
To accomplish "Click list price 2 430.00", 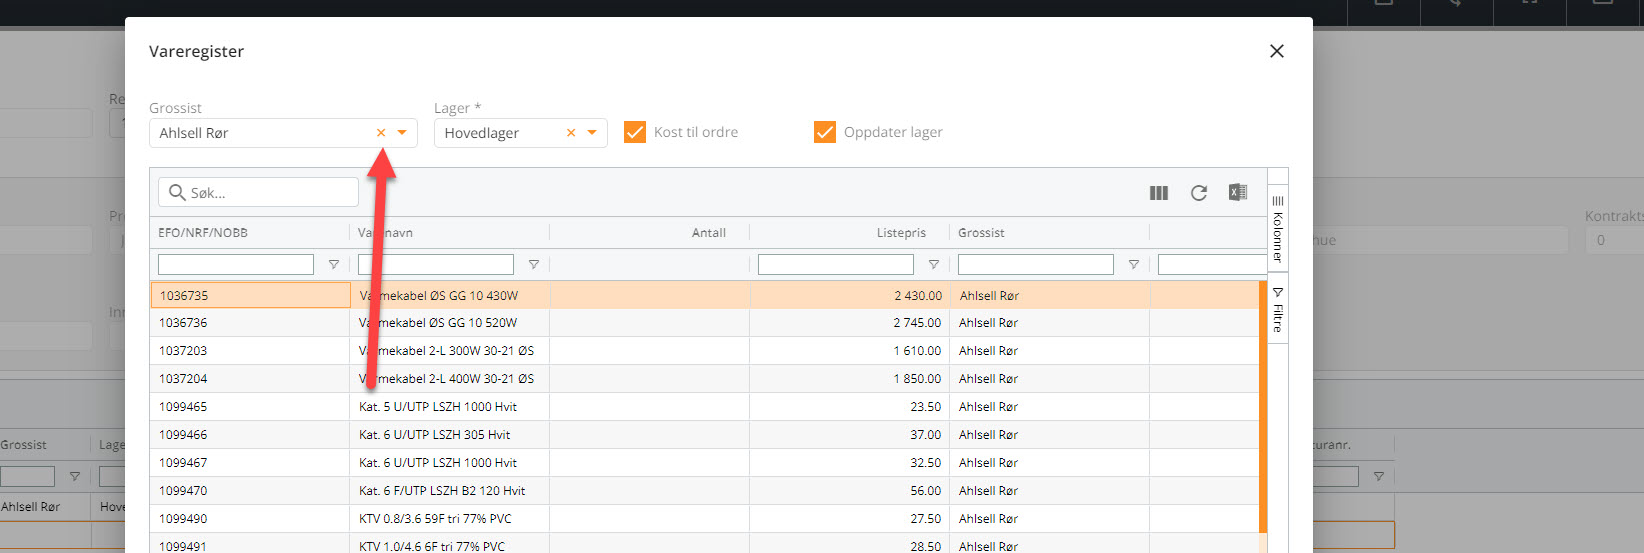I will (x=918, y=296).
